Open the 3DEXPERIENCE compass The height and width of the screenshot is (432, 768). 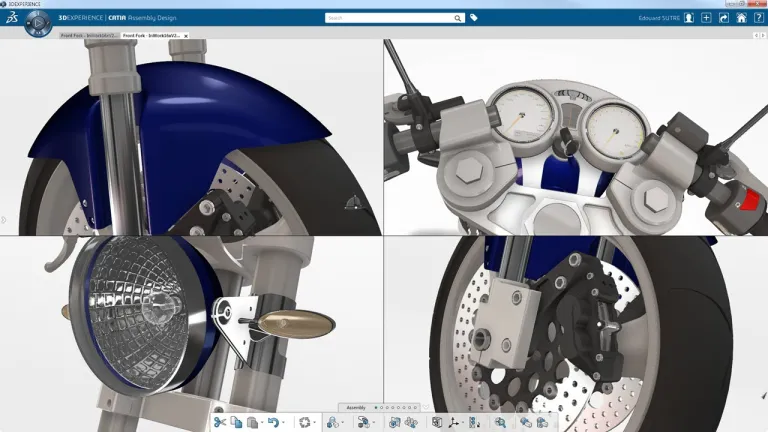[x=38, y=21]
